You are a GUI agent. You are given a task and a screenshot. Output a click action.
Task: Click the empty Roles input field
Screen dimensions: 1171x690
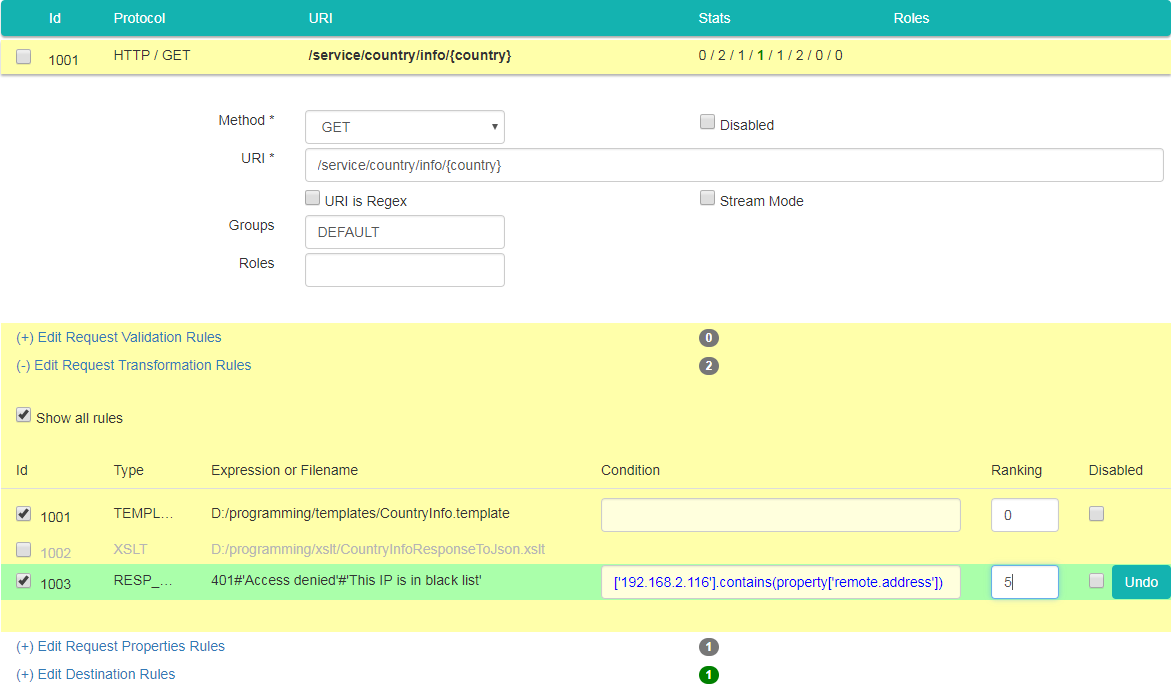404,270
